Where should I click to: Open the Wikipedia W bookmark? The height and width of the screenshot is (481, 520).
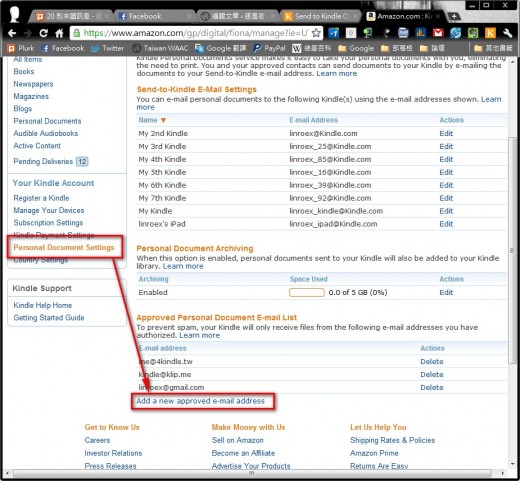pos(312,48)
